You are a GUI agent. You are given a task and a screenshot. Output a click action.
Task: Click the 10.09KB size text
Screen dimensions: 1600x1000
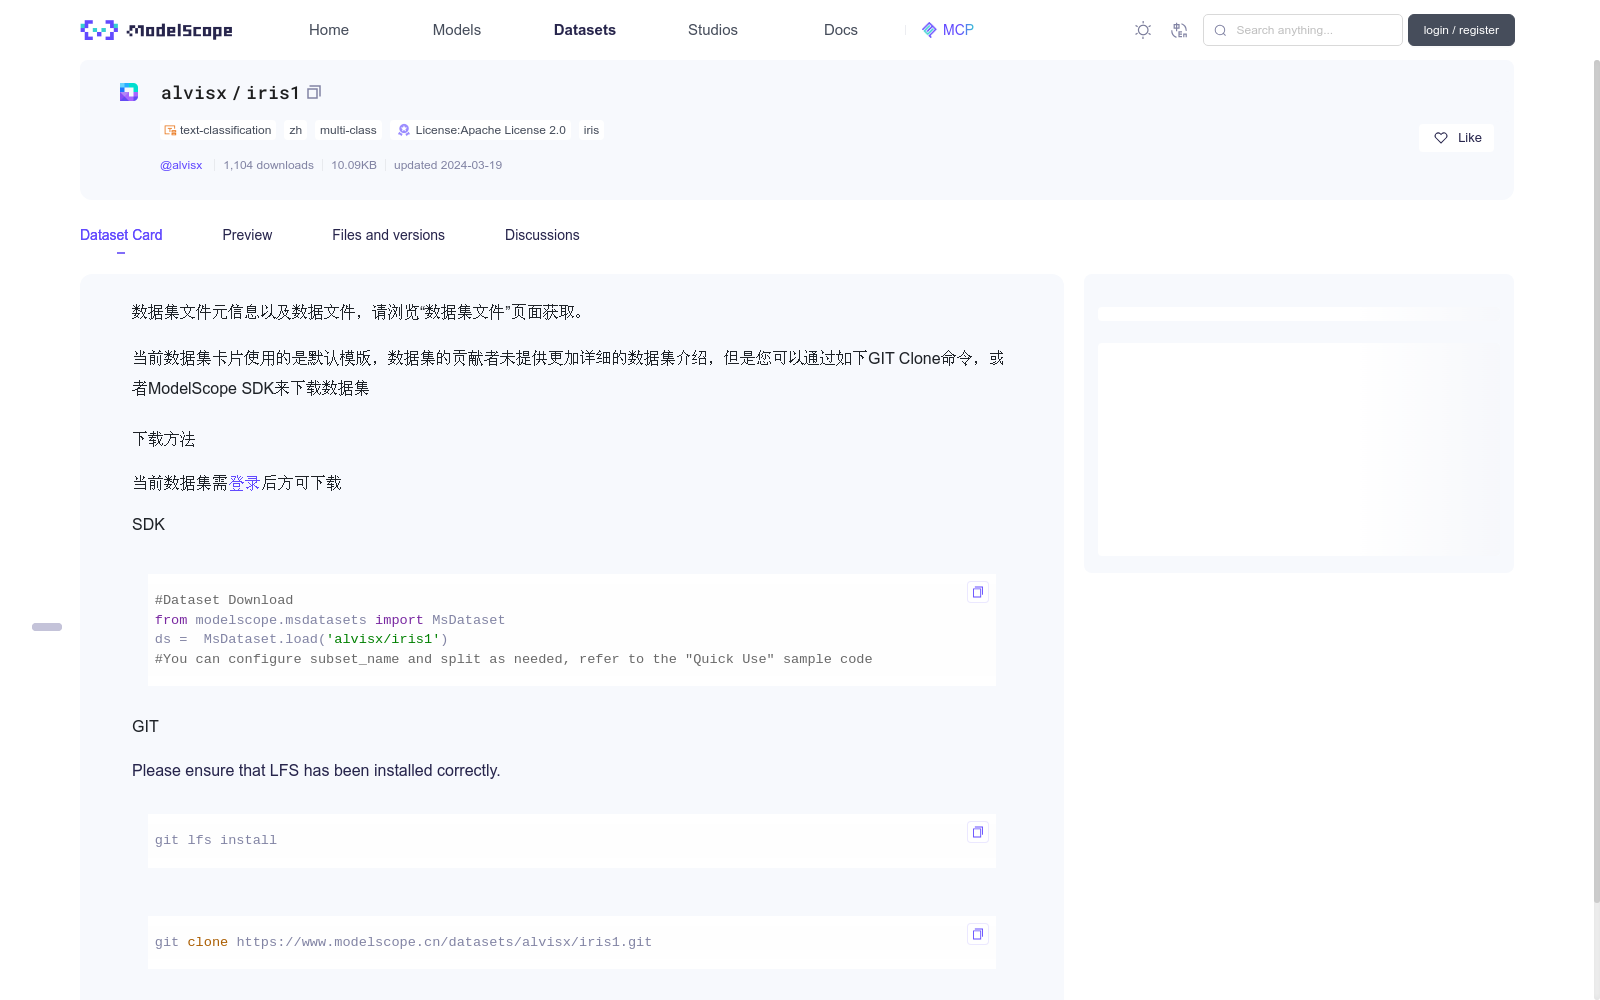[x=354, y=165]
